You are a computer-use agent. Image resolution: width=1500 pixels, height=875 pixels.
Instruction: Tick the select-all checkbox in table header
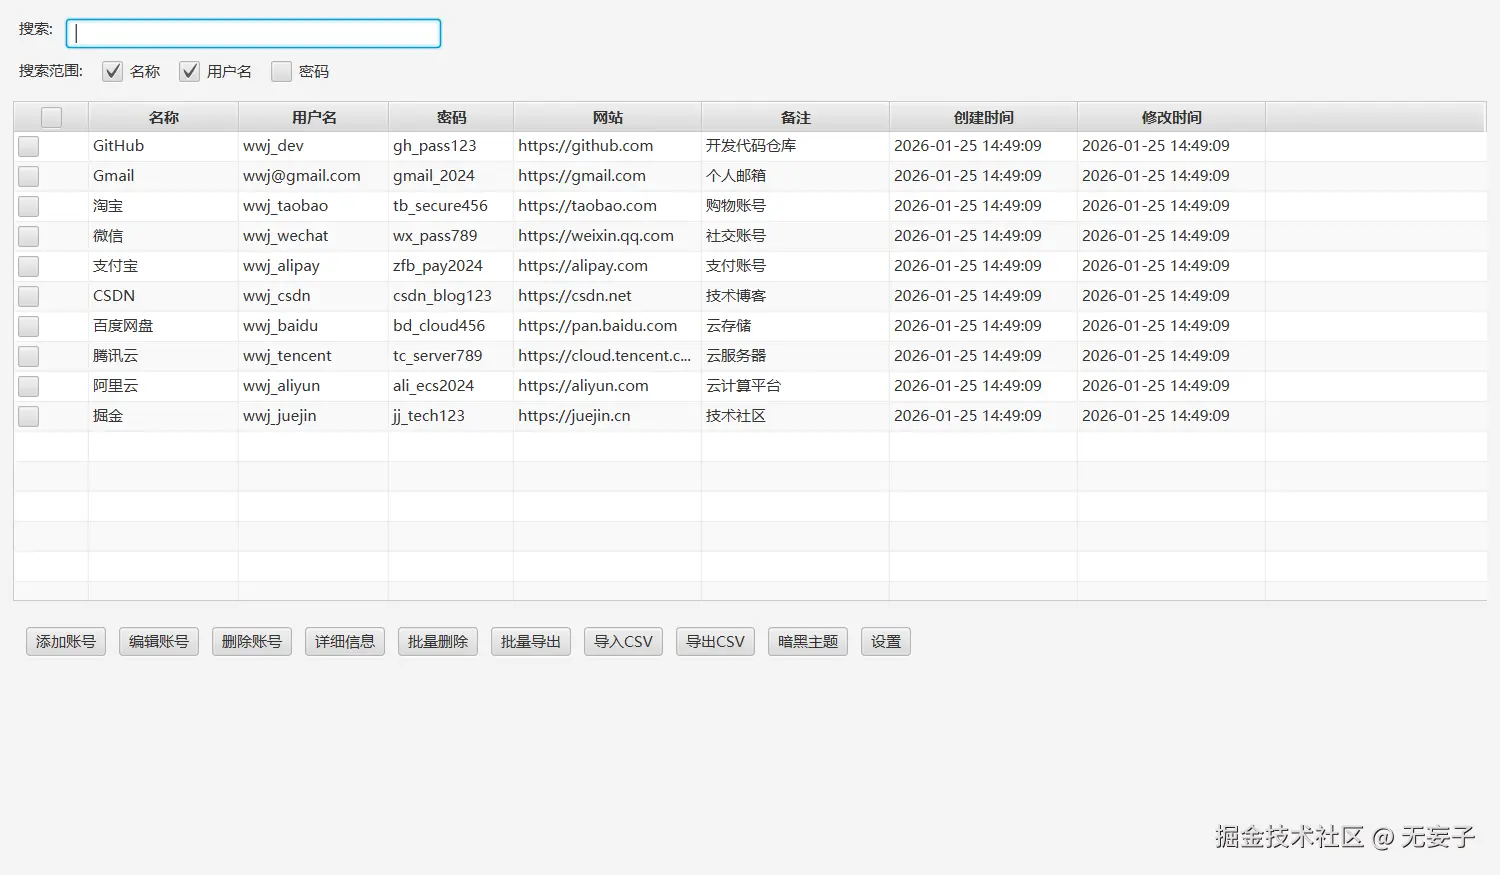51,117
